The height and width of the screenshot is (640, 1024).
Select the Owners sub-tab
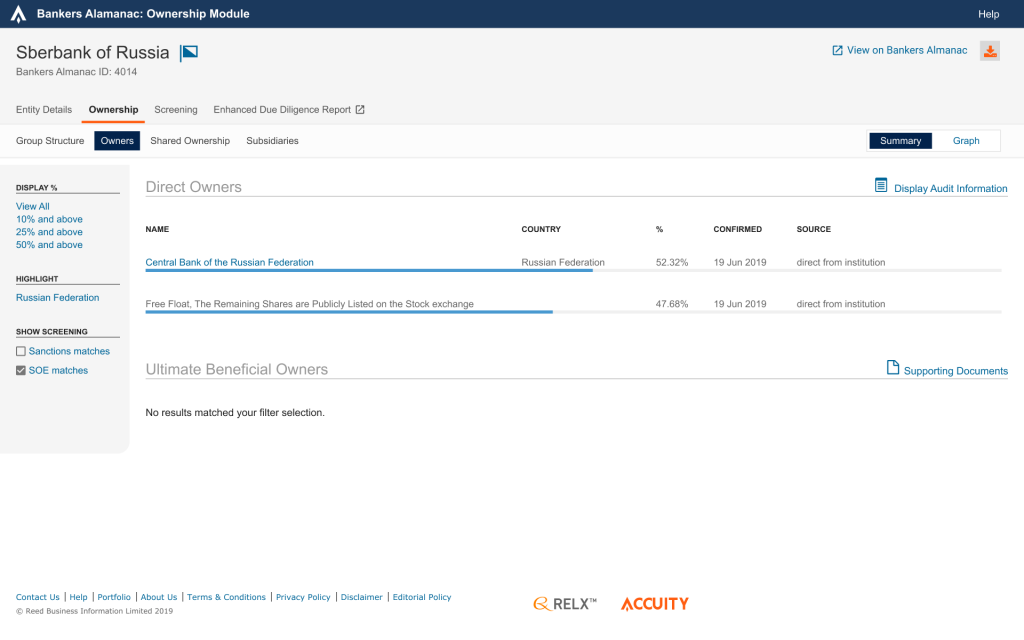[117, 141]
